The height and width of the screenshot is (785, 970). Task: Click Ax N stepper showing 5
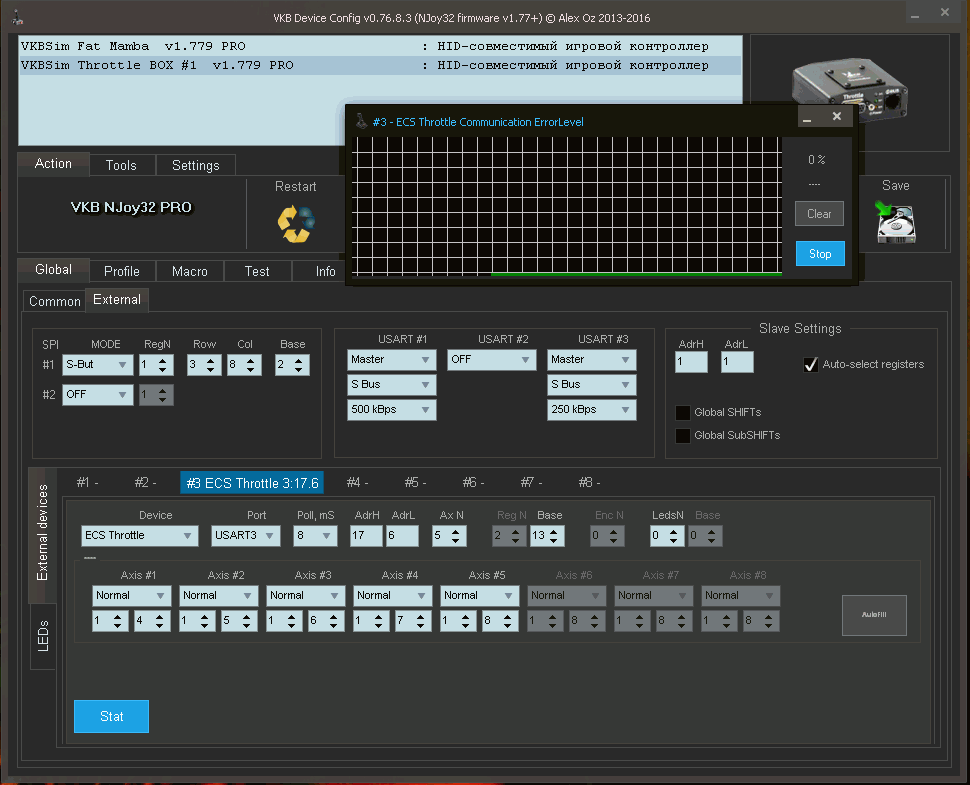[449, 536]
